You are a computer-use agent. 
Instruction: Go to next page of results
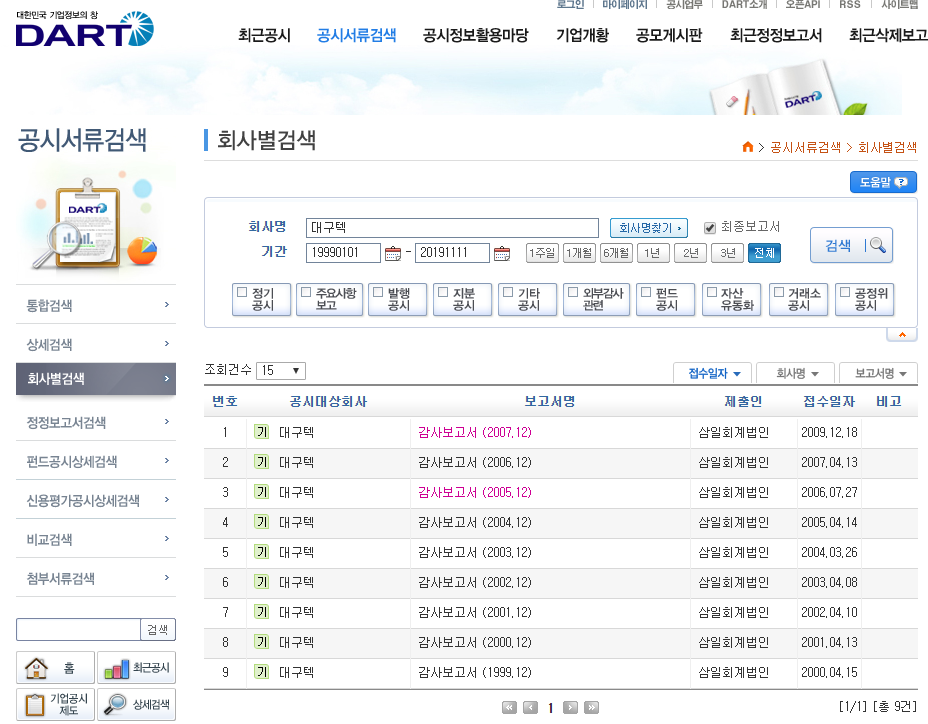(x=570, y=707)
